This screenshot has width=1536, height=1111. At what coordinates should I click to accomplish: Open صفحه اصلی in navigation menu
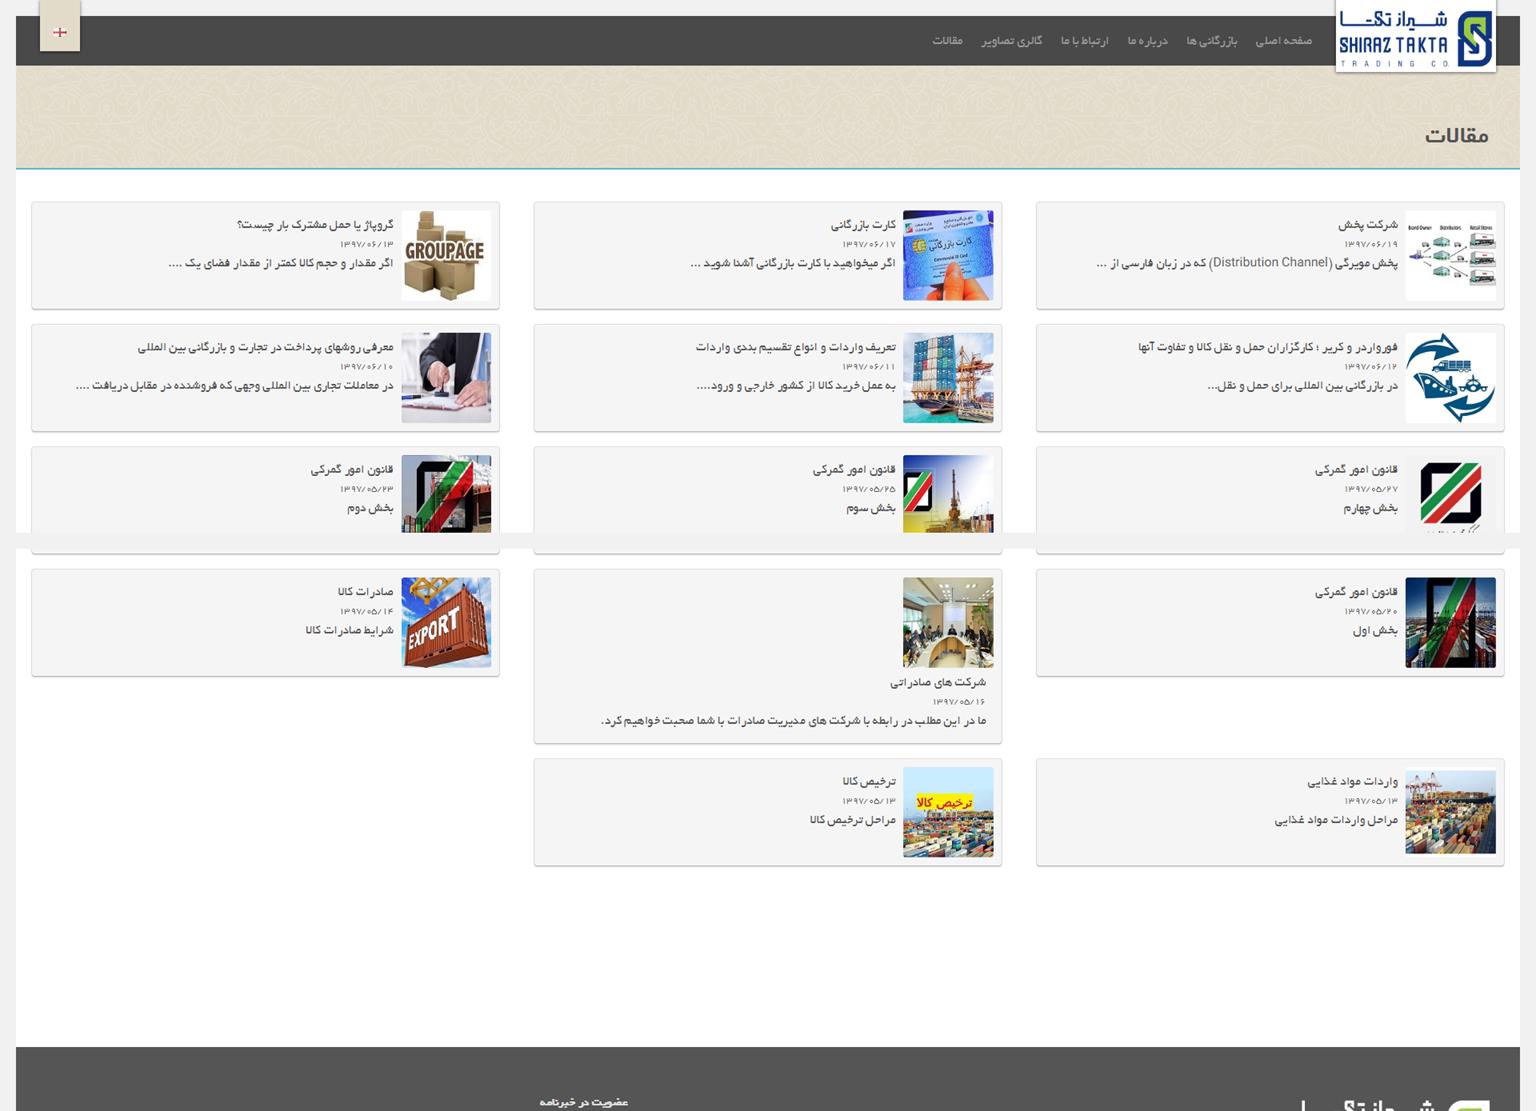click(1283, 41)
